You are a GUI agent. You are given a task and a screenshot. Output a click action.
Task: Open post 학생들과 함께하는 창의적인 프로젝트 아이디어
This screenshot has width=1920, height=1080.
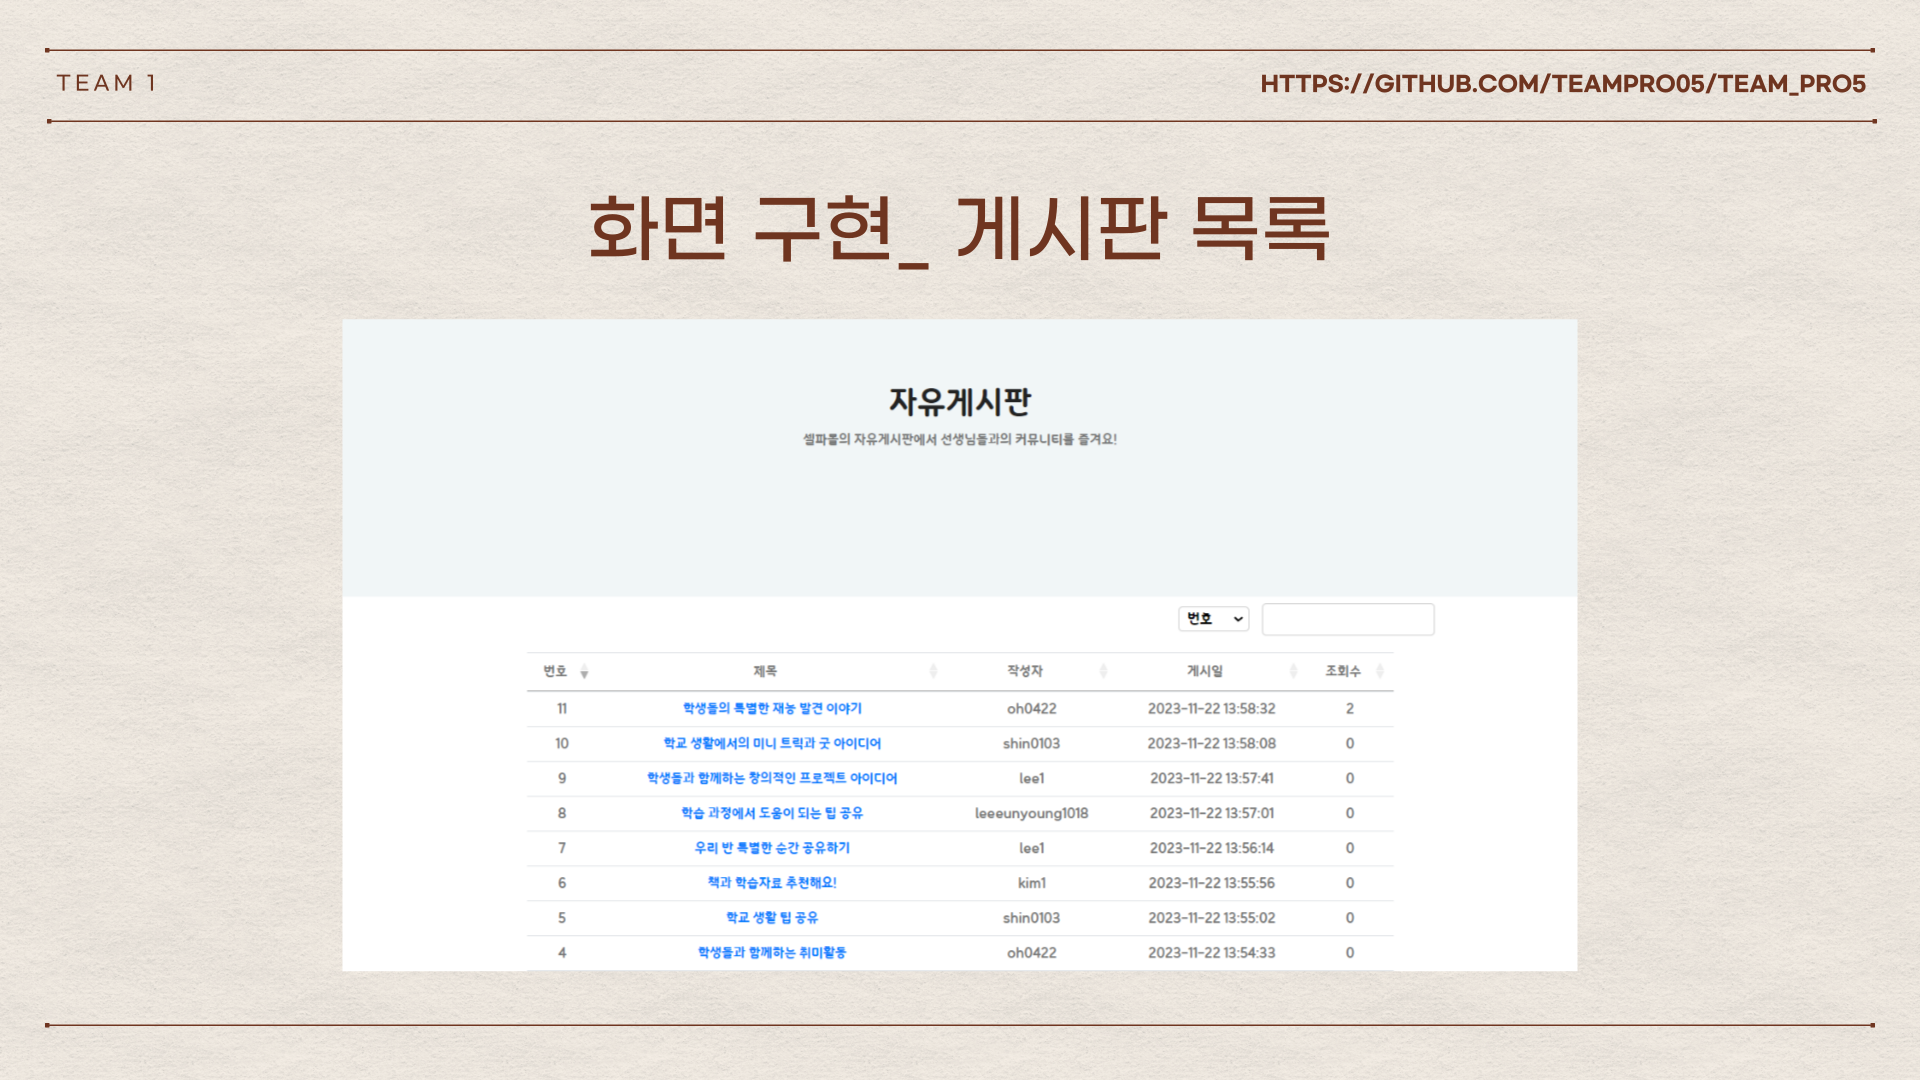tap(771, 778)
